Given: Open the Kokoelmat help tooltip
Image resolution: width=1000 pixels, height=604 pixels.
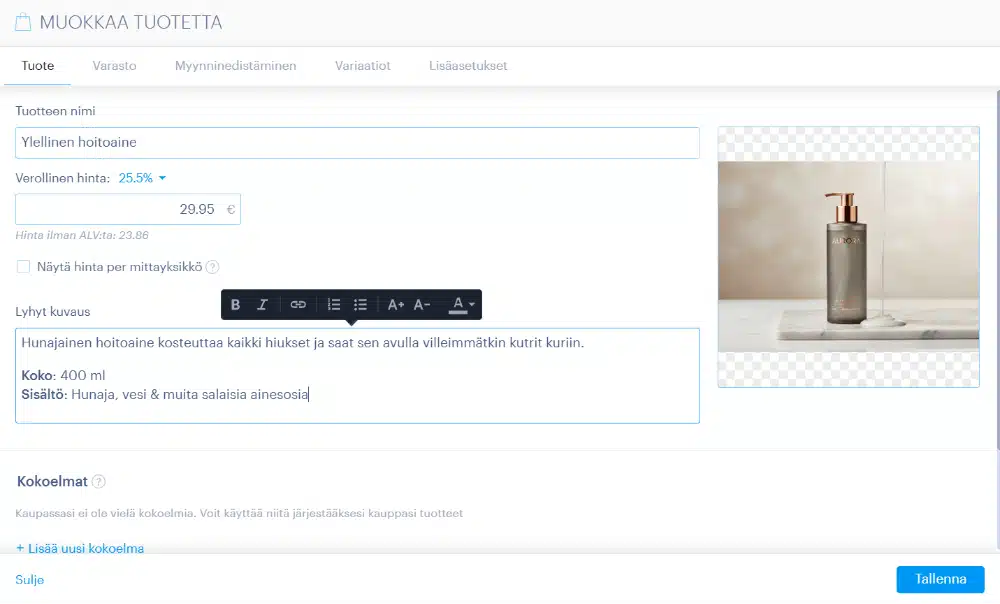Looking at the screenshot, I should point(99,481).
